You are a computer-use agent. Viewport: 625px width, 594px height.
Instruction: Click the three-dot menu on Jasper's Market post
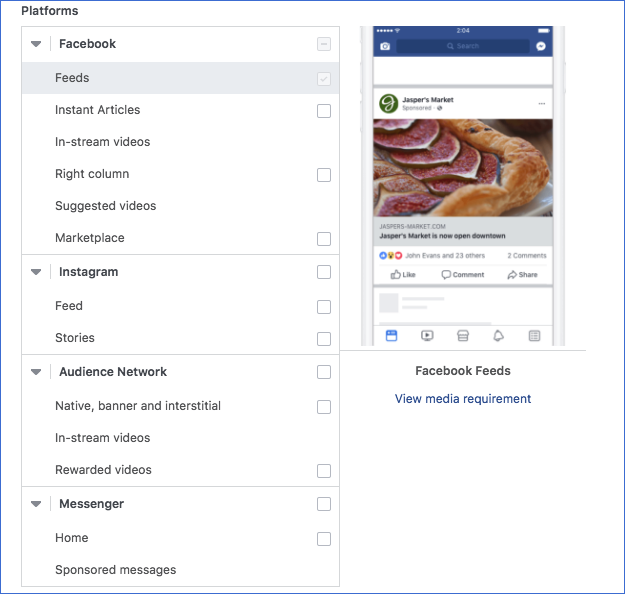pos(542,103)
